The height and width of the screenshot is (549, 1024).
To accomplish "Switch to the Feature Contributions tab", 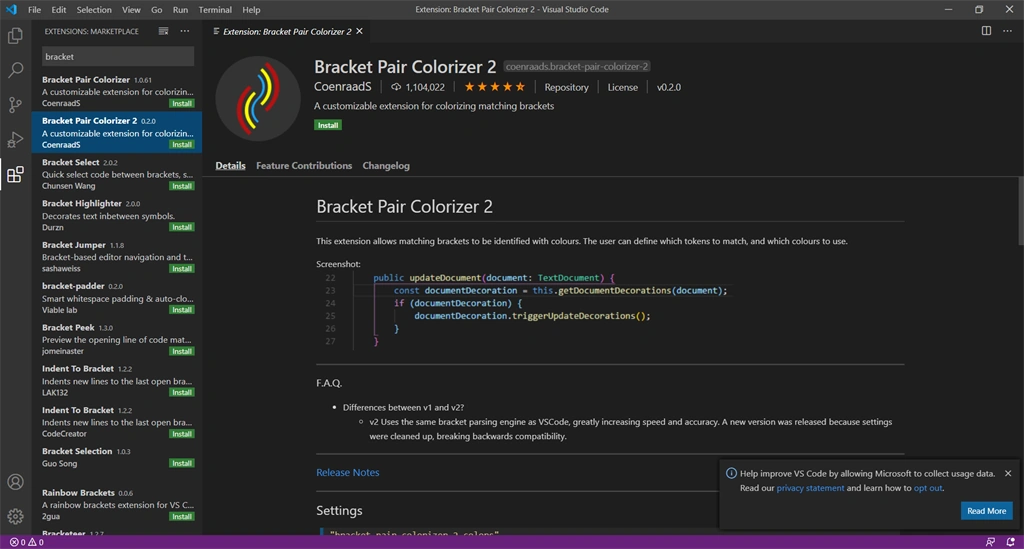I will click(x=304, y=166).
